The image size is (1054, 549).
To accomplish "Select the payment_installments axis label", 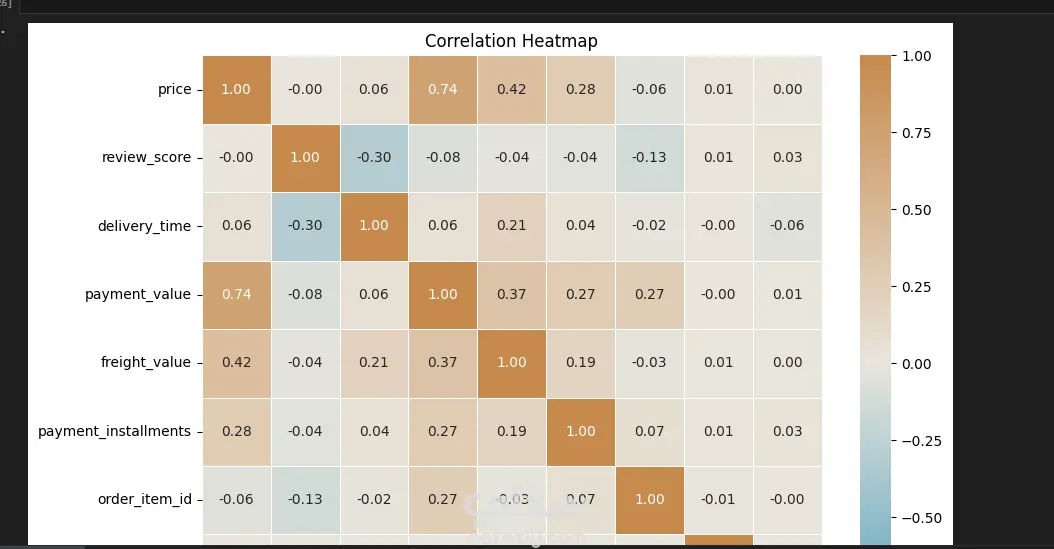I will (x=114, y=431).
